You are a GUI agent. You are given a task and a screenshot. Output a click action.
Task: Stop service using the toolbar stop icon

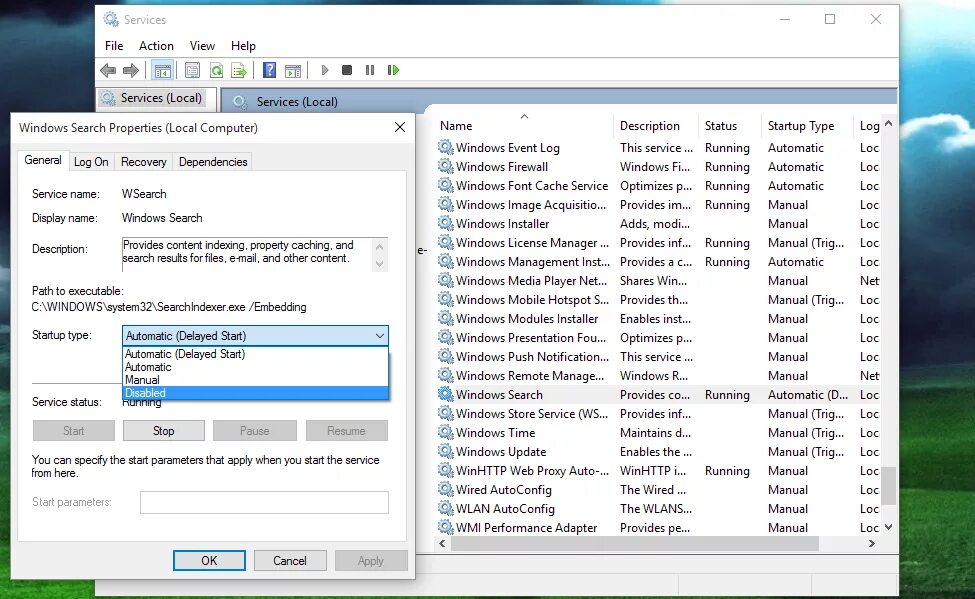click(347, 70)
